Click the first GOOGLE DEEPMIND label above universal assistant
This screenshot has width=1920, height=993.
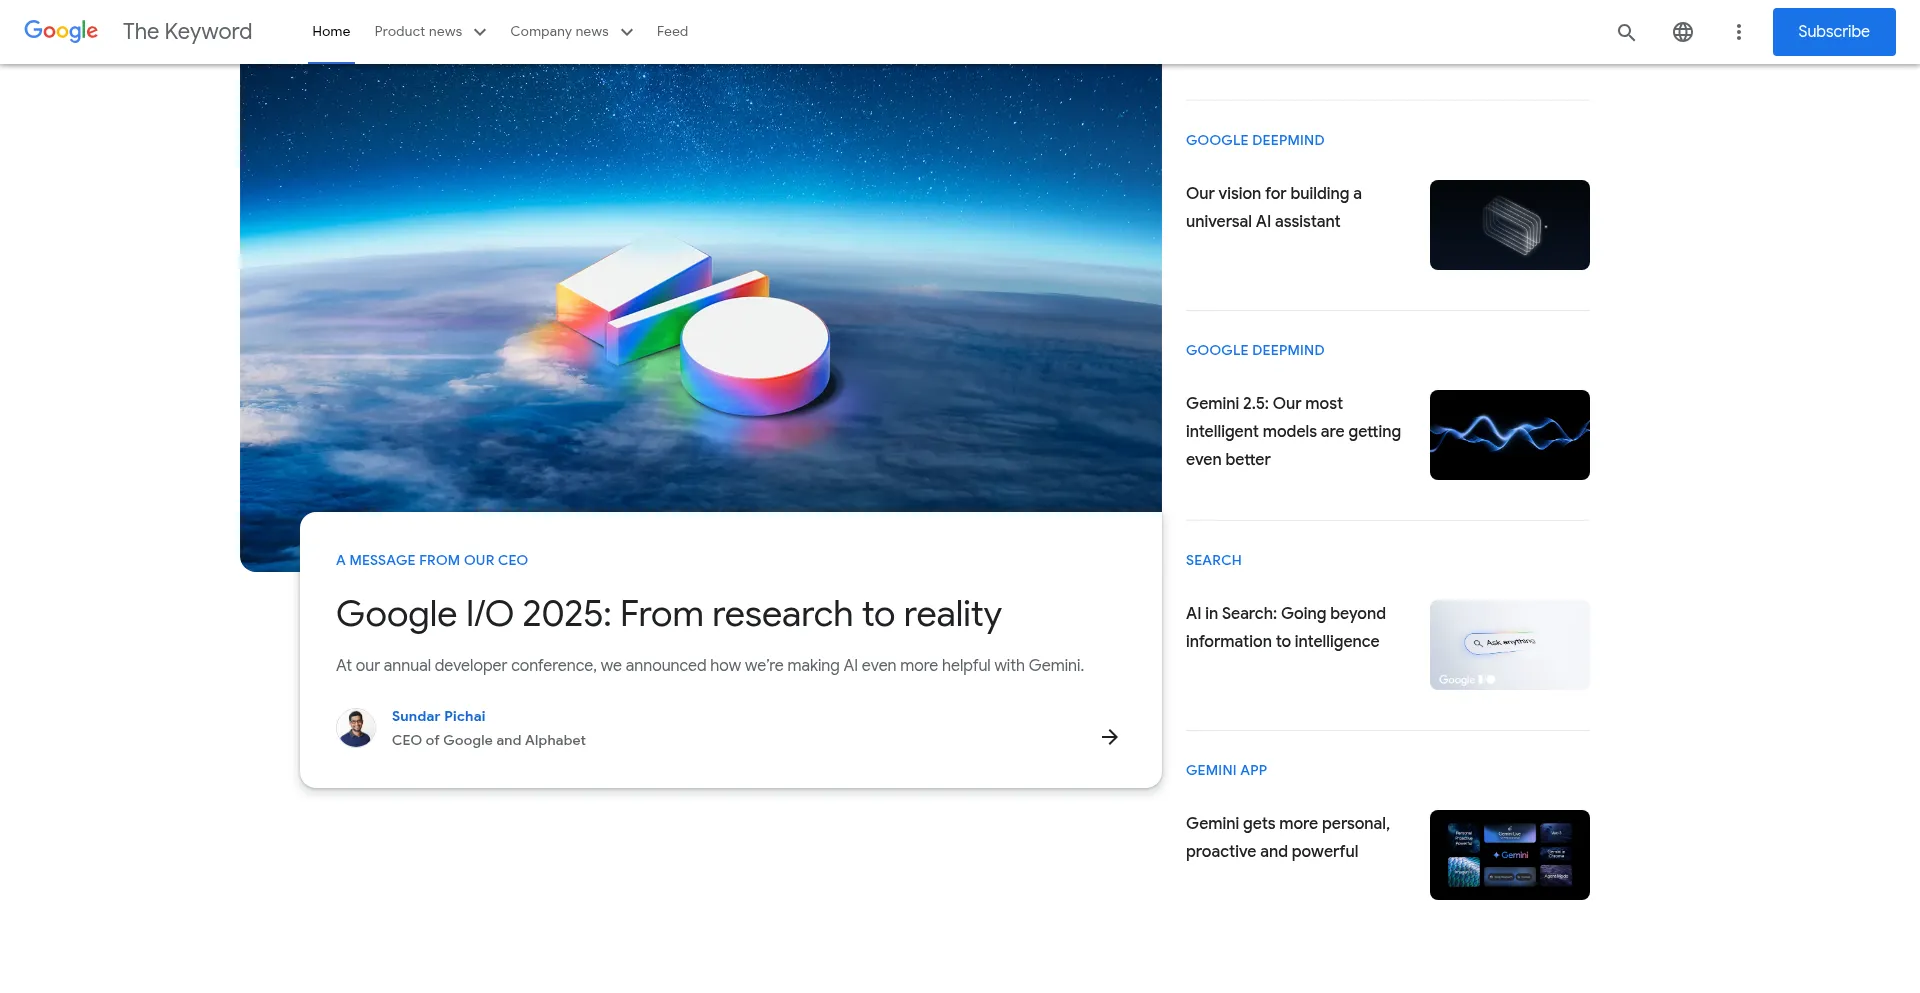pyautogui.click(x=1255, y=140)
